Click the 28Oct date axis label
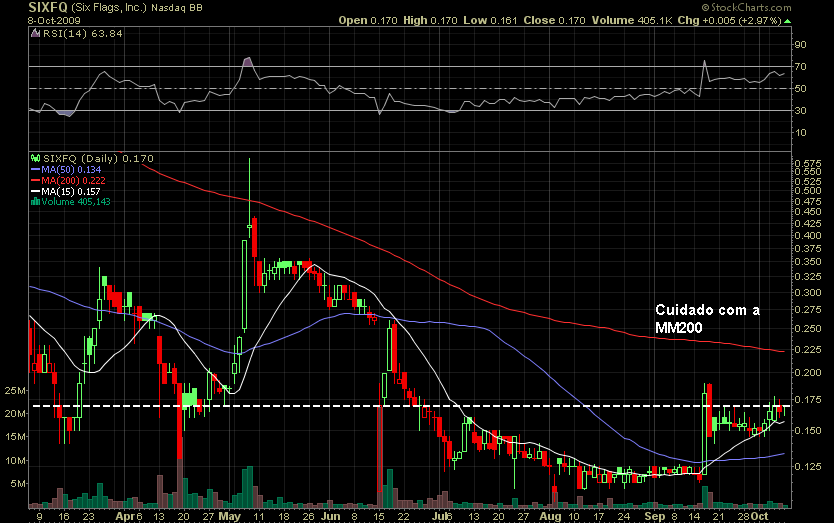 coord(753,516)
